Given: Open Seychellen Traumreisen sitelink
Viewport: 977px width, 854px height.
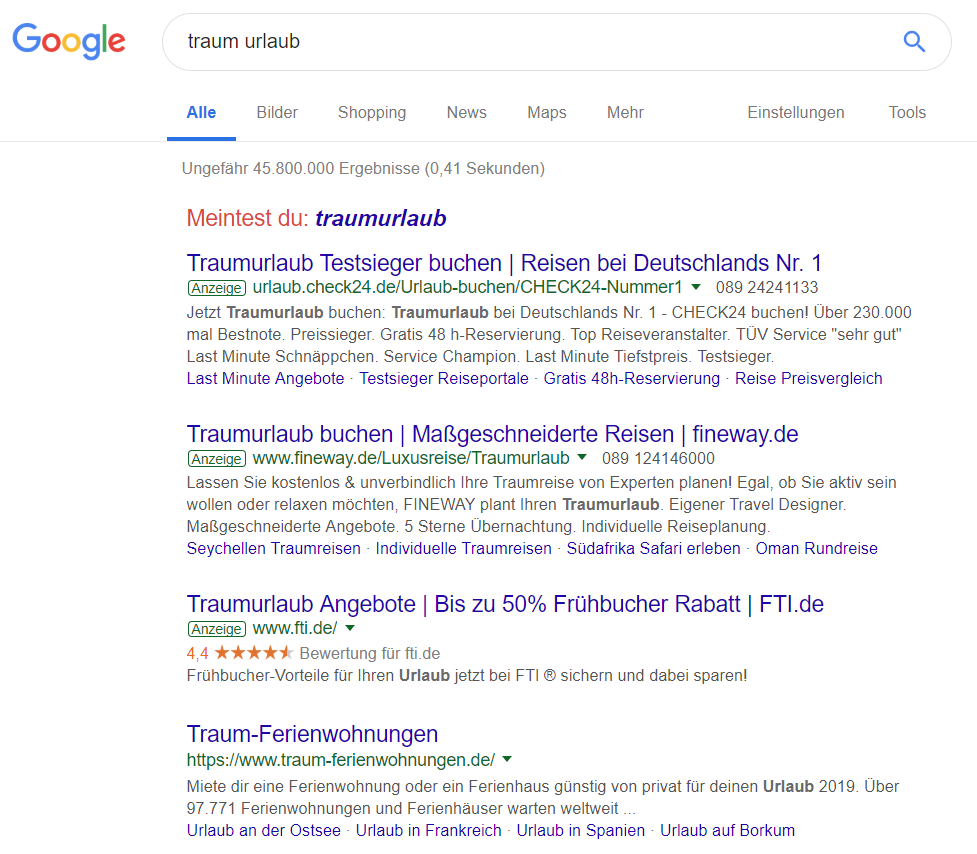Looking at the screenshot, I should [x=274, y=549].
